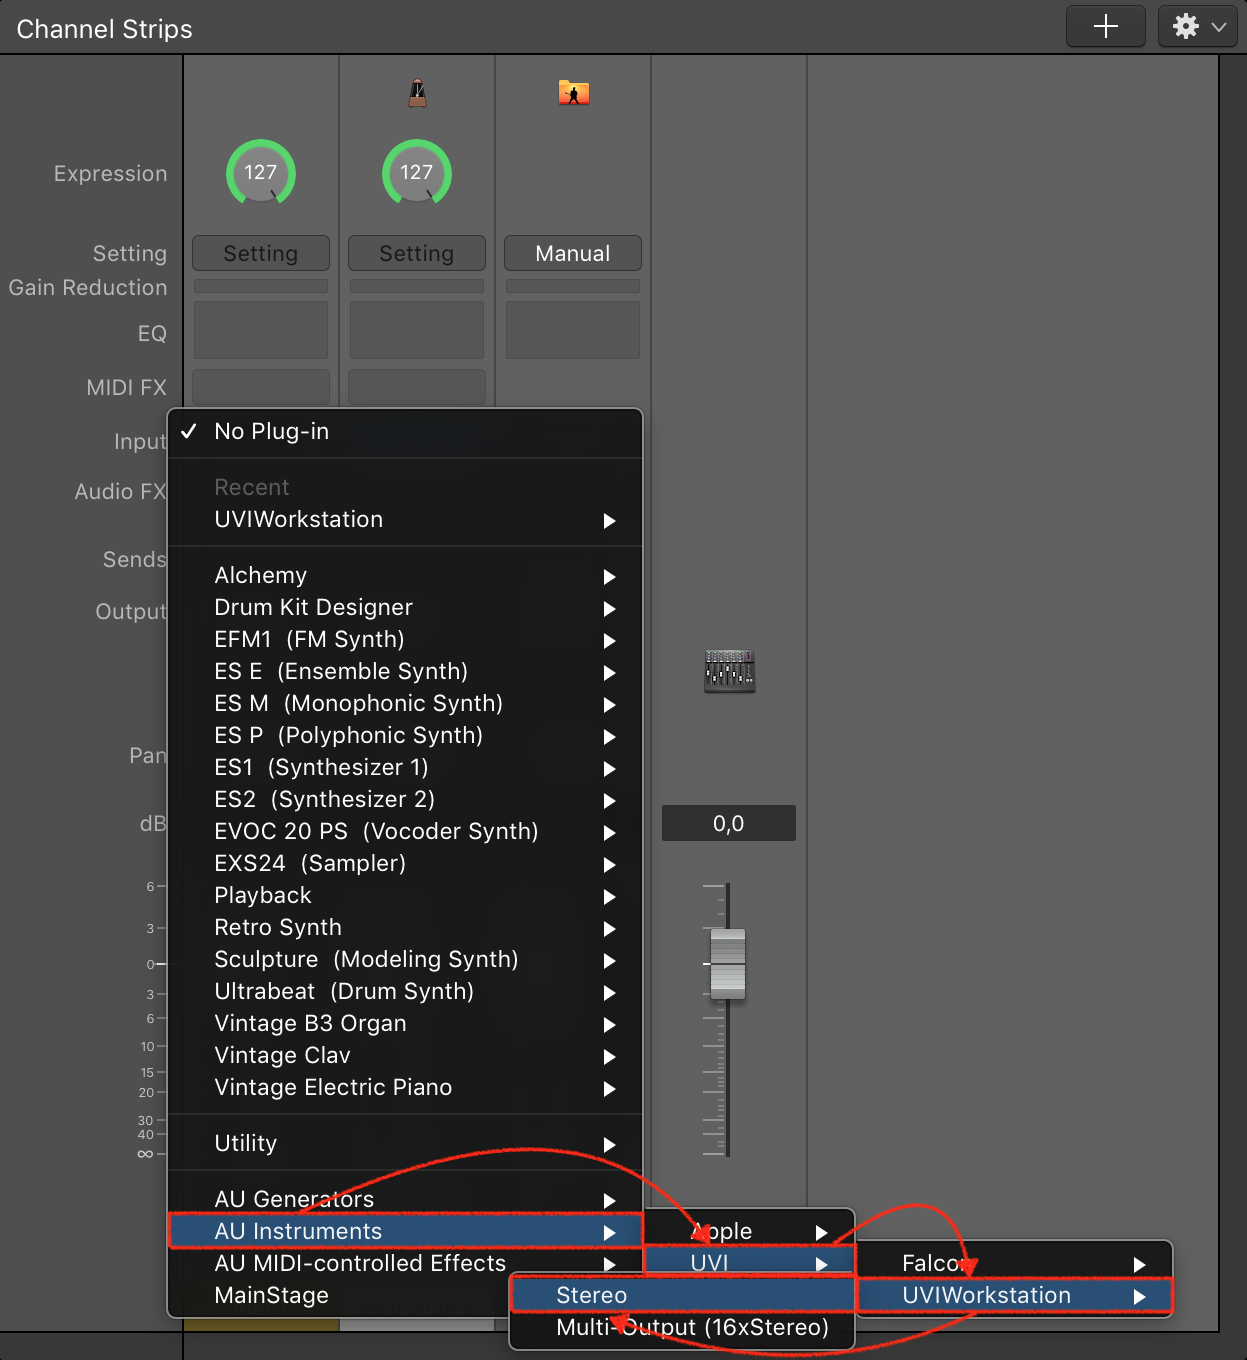1247x1360 pixels.
Task: Open the Falcon plug-in submenu
Action: click(1015, 1263)
